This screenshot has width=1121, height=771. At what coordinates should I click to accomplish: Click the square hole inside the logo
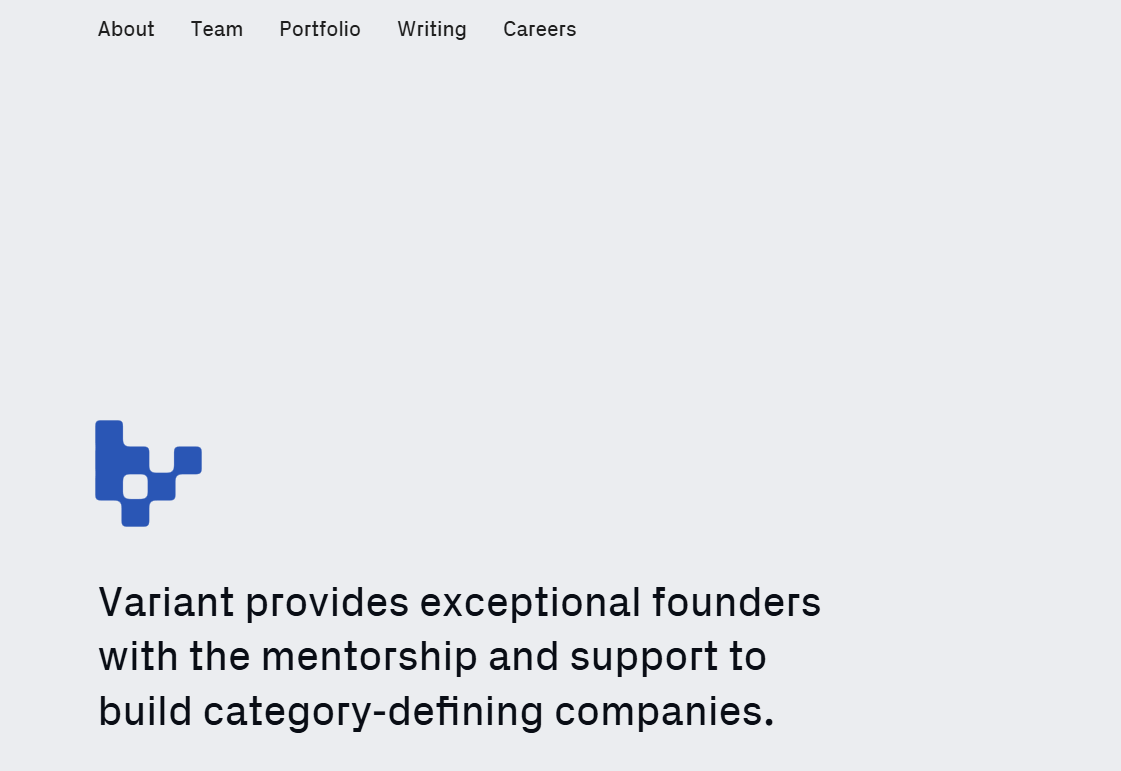136,487
